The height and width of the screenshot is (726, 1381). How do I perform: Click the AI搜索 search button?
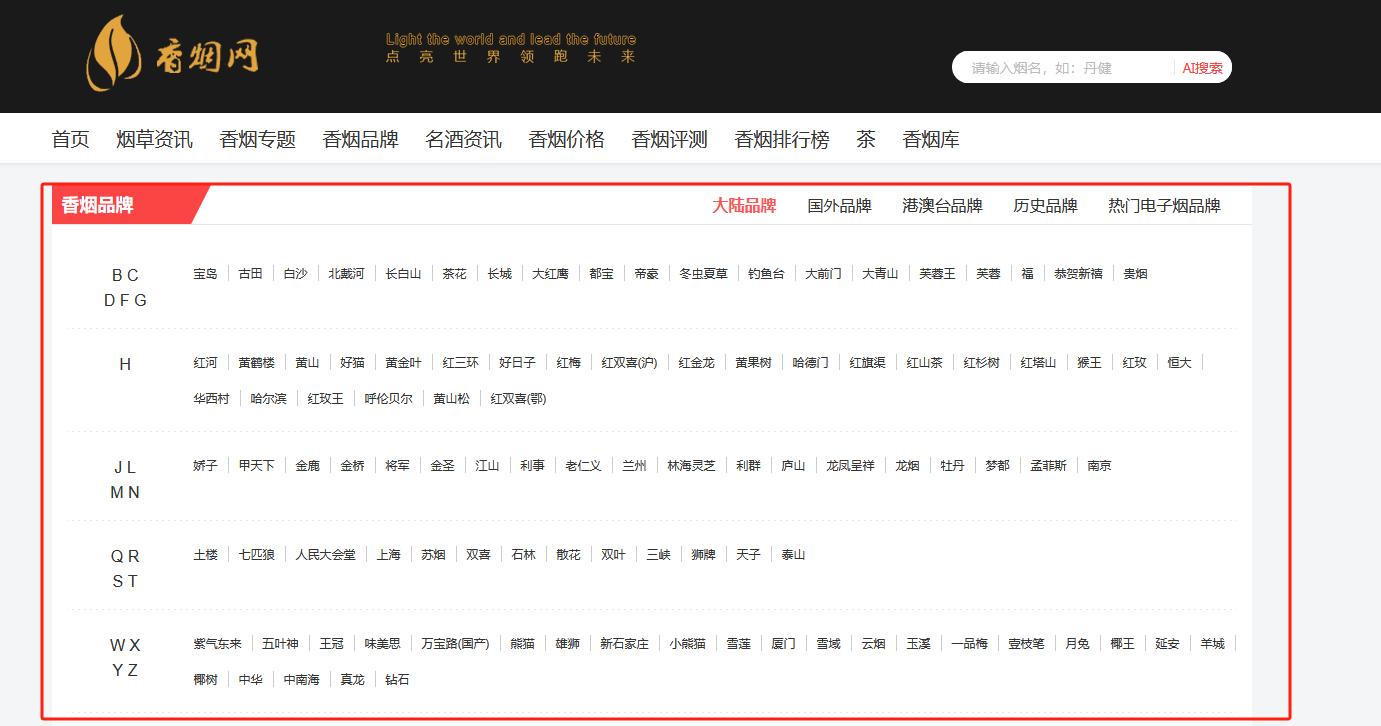pyautogui.click(x=1202, y=68)
